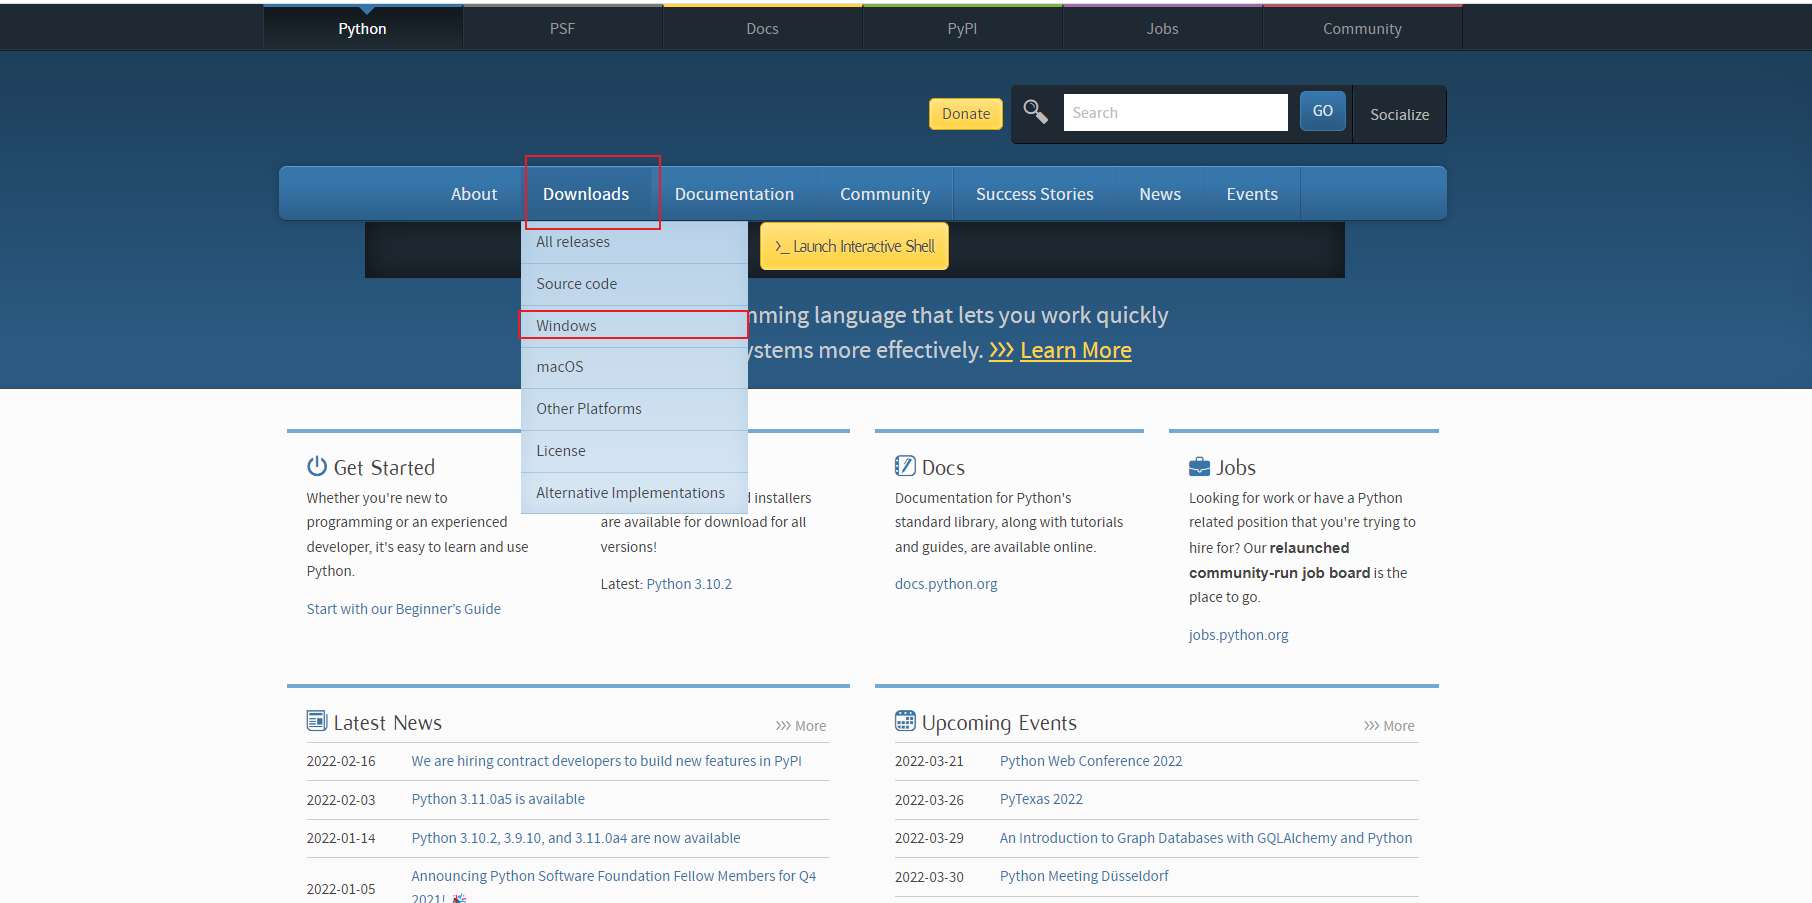Open Python Meeting Düsseldorf event link

tap(1084, 876)
